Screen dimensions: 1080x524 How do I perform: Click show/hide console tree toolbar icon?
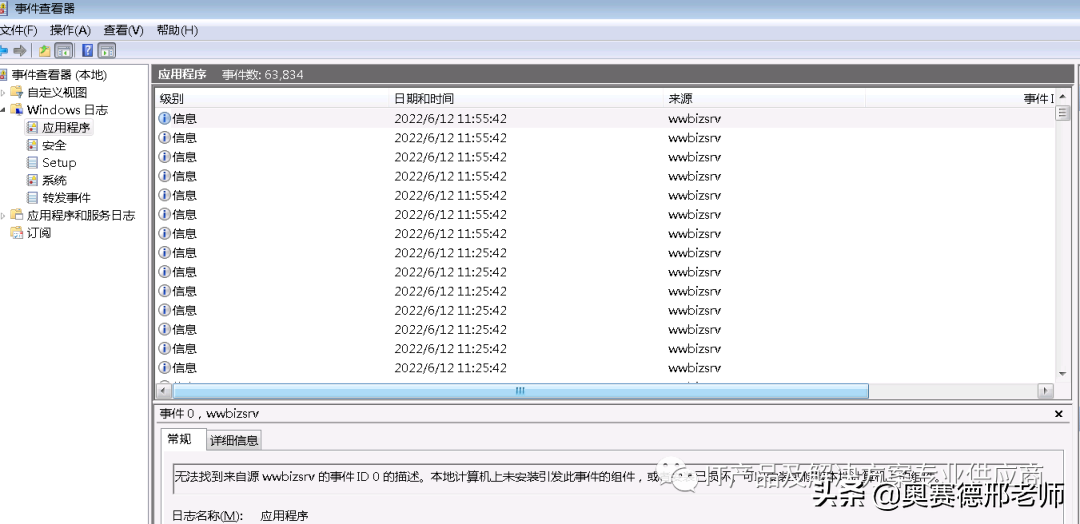[x=64, y=50]
